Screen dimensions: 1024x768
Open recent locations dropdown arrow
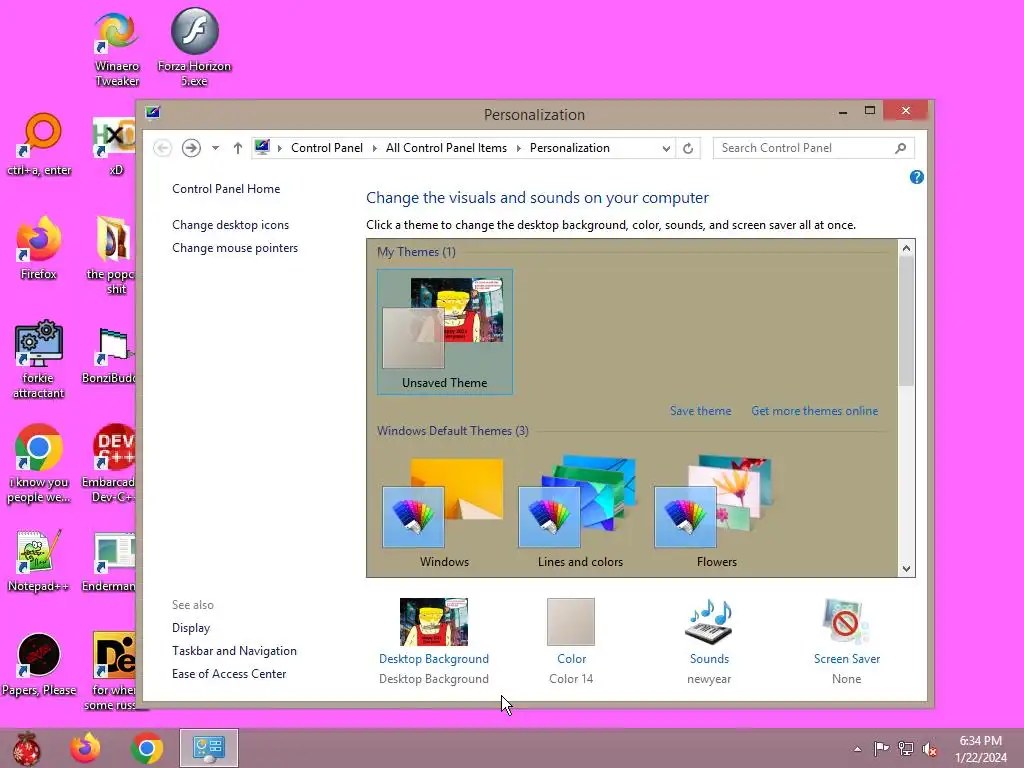tap(215, 148)
